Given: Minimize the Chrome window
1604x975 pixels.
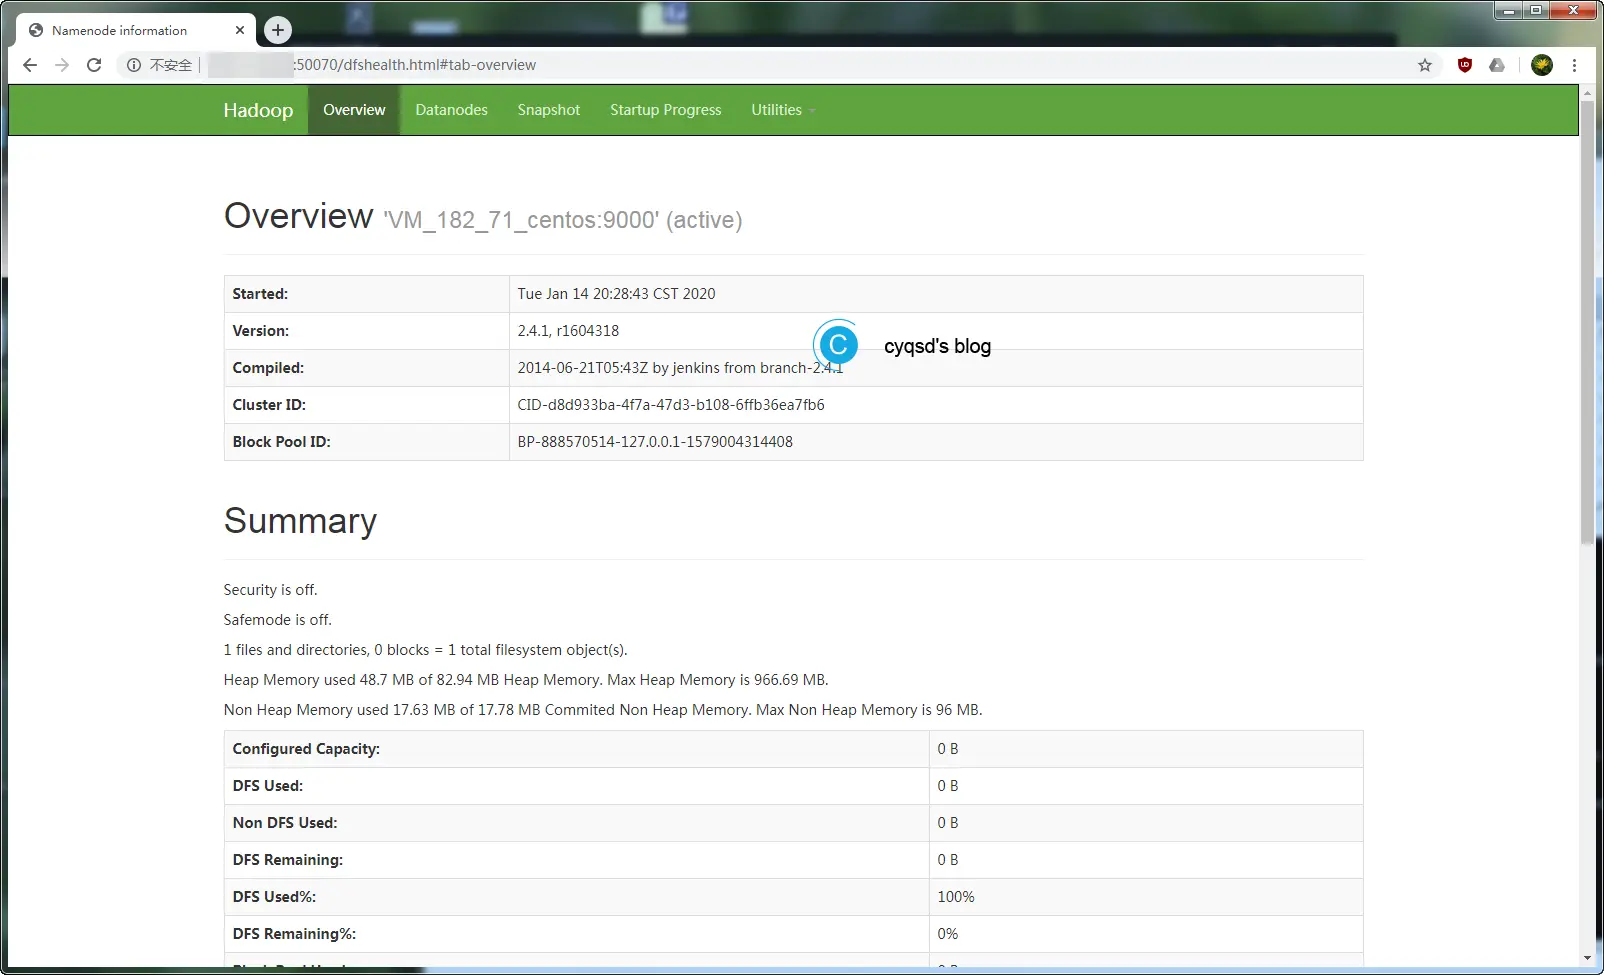Looking at the screenshot, I should pos(1510,10).
